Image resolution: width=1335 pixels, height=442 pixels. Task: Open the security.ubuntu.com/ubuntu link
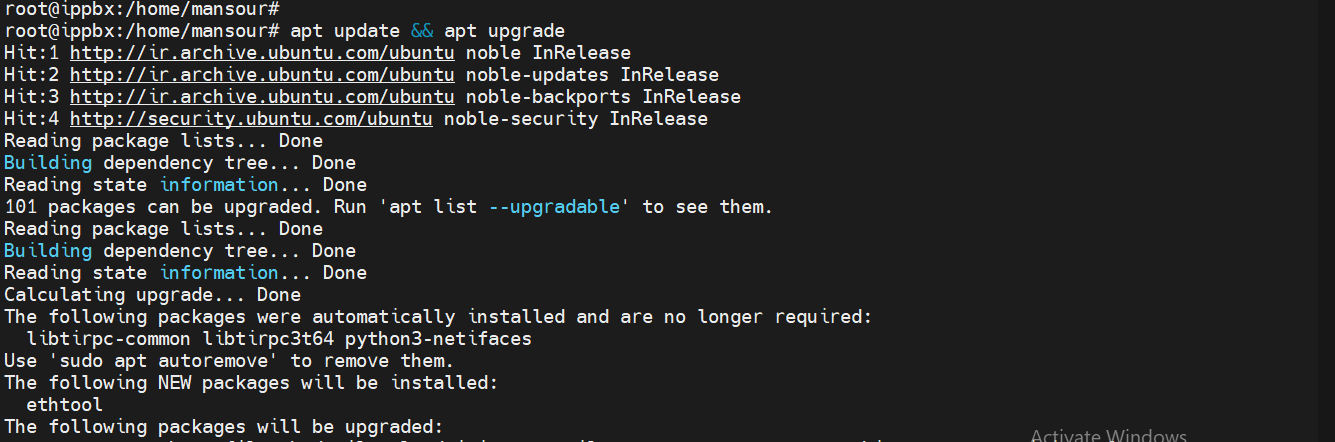point(251,119)
